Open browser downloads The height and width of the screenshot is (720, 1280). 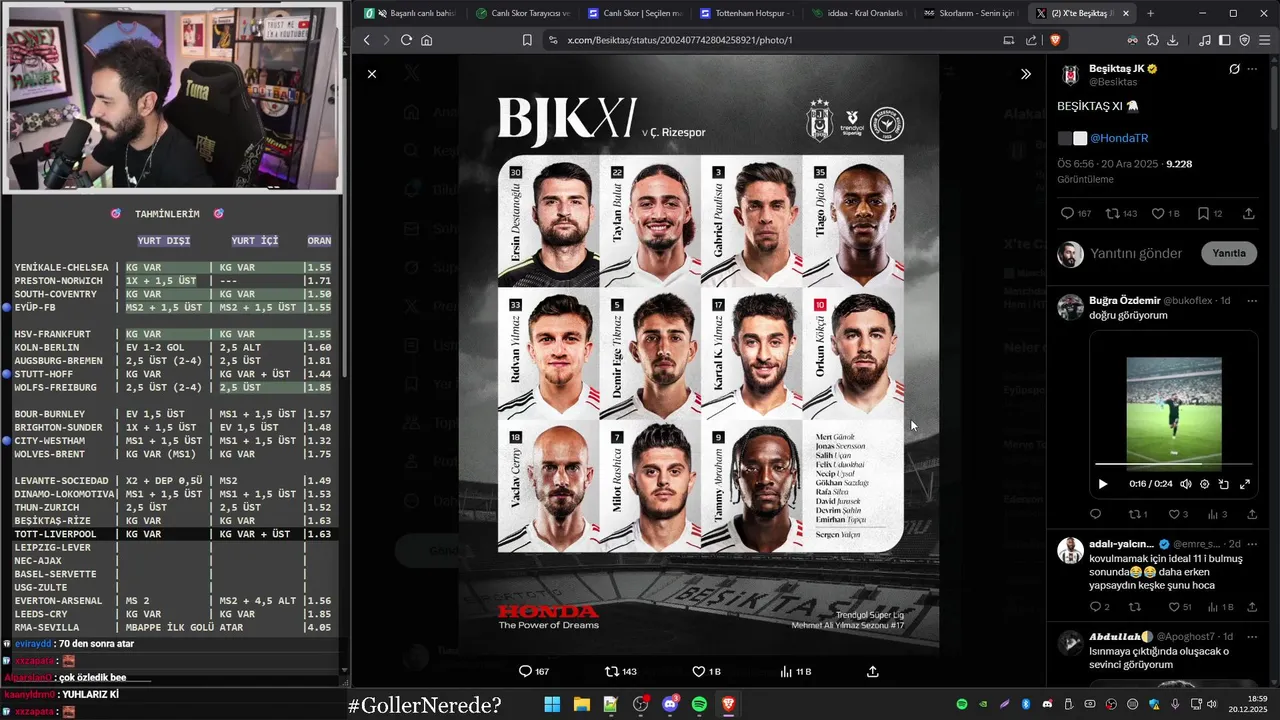[1172, 40]
